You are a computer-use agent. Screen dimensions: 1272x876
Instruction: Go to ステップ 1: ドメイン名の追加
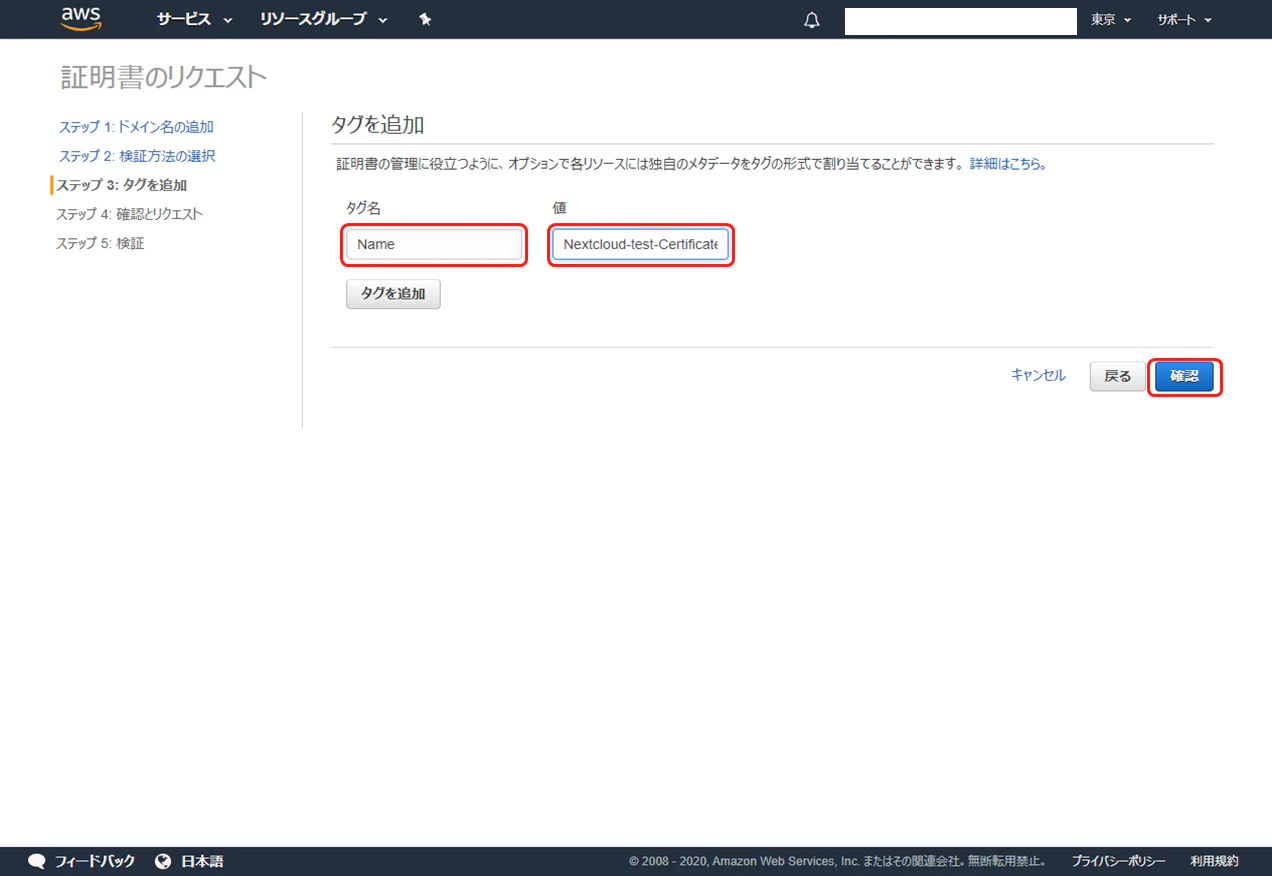[136, 127]
